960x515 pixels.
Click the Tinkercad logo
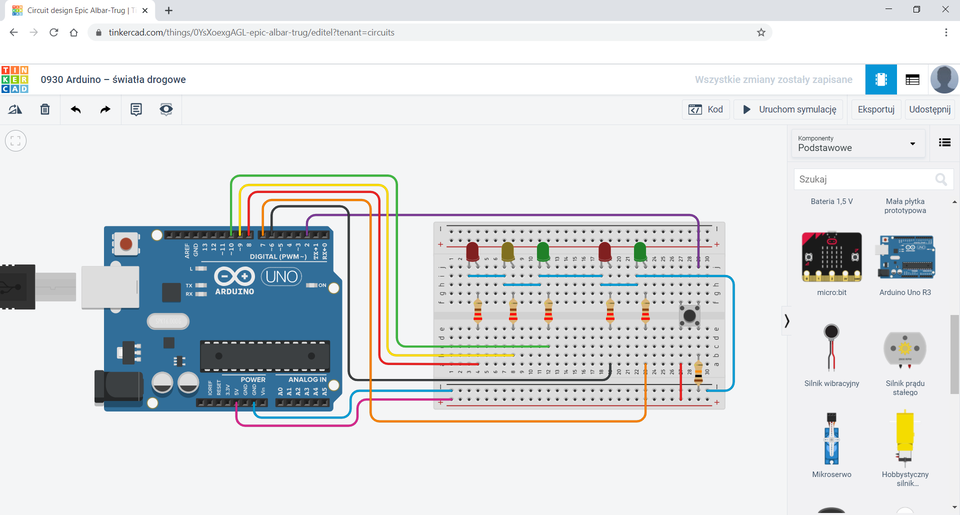click(15, 80)
